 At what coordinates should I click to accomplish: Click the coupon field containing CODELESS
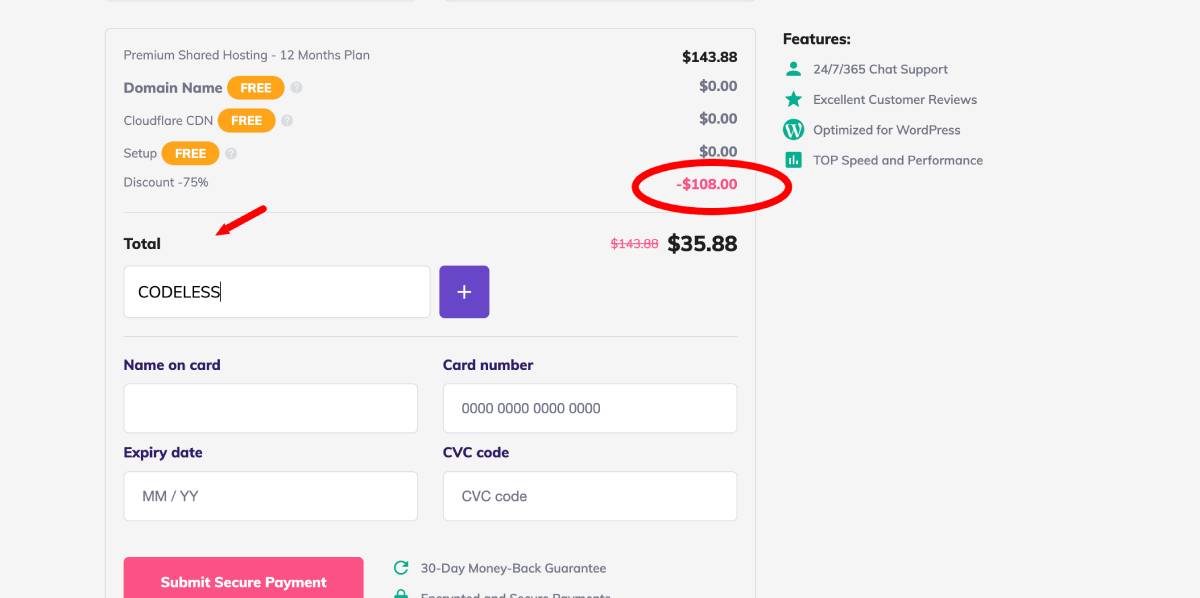tap(277, 292)
